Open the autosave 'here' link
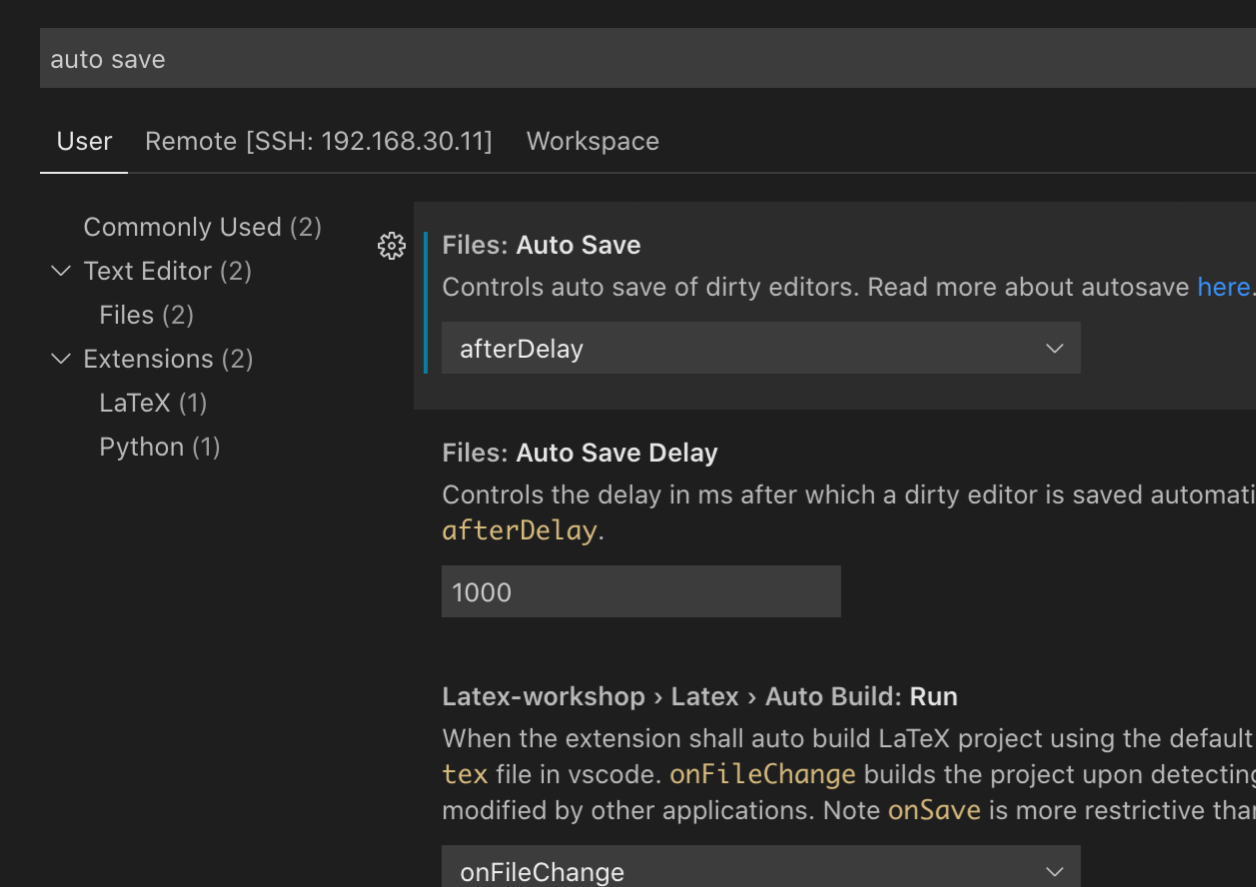Image resolution: width=1256 pixels, height=887 pixels. pos(1223,287)
